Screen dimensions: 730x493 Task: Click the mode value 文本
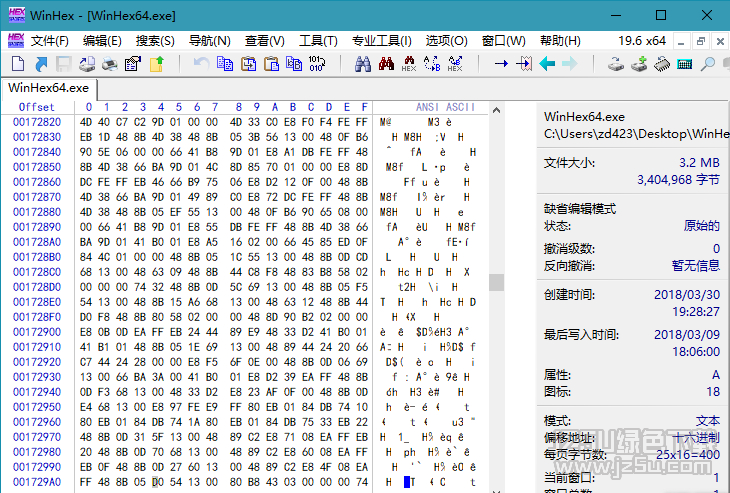click(x=708, y=421)
